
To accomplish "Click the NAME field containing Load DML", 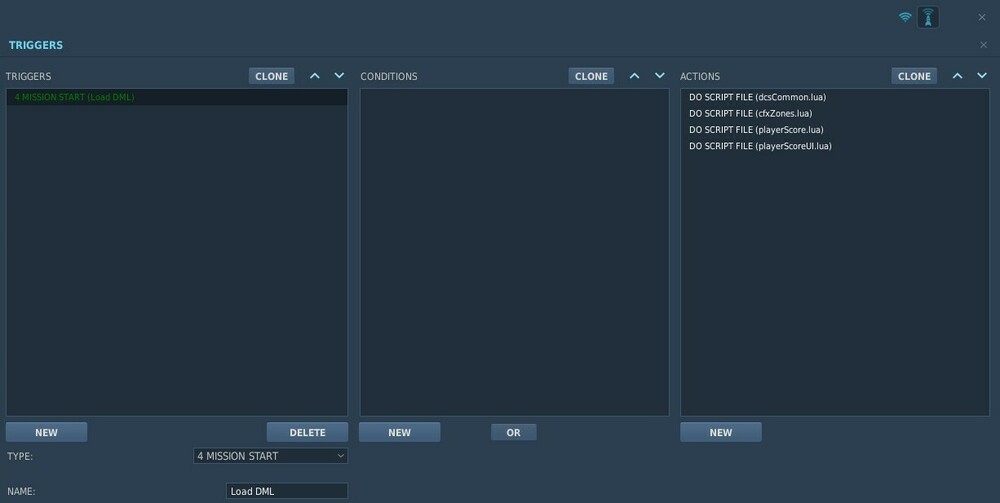I will pos(287,491).
